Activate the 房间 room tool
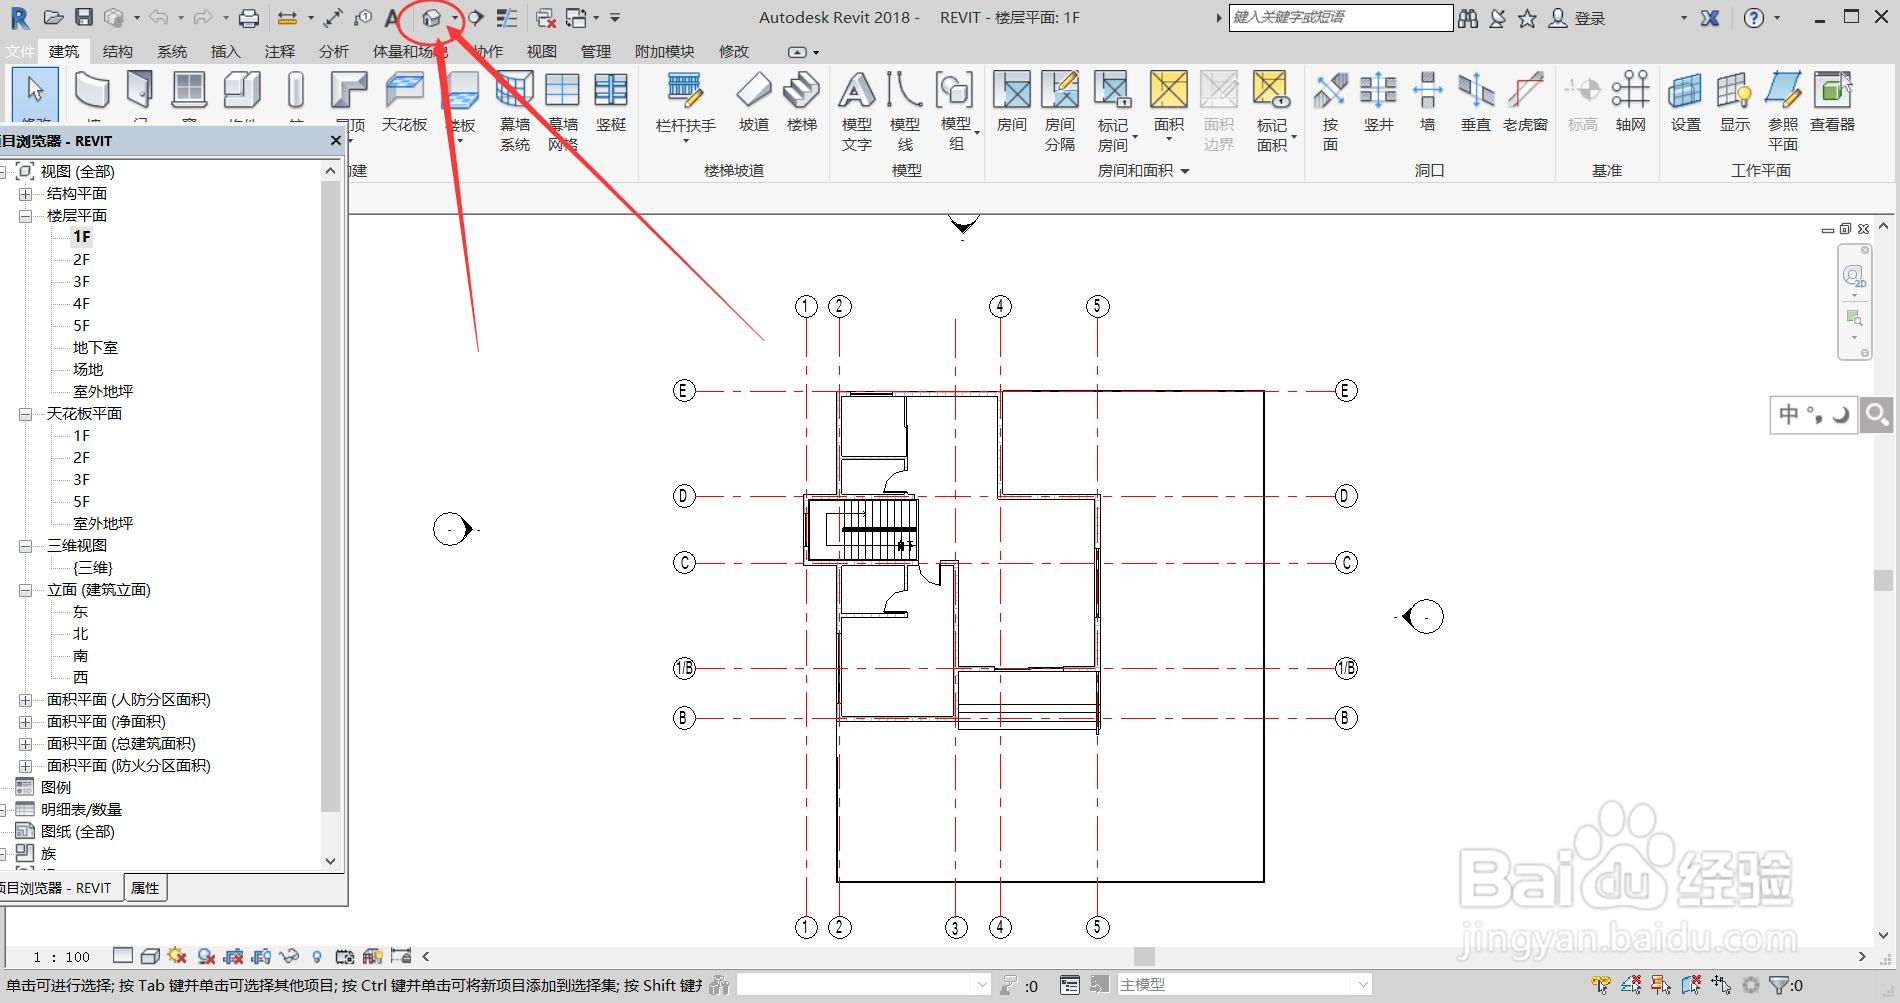 pyautogui.click(x=1012, y=102)
